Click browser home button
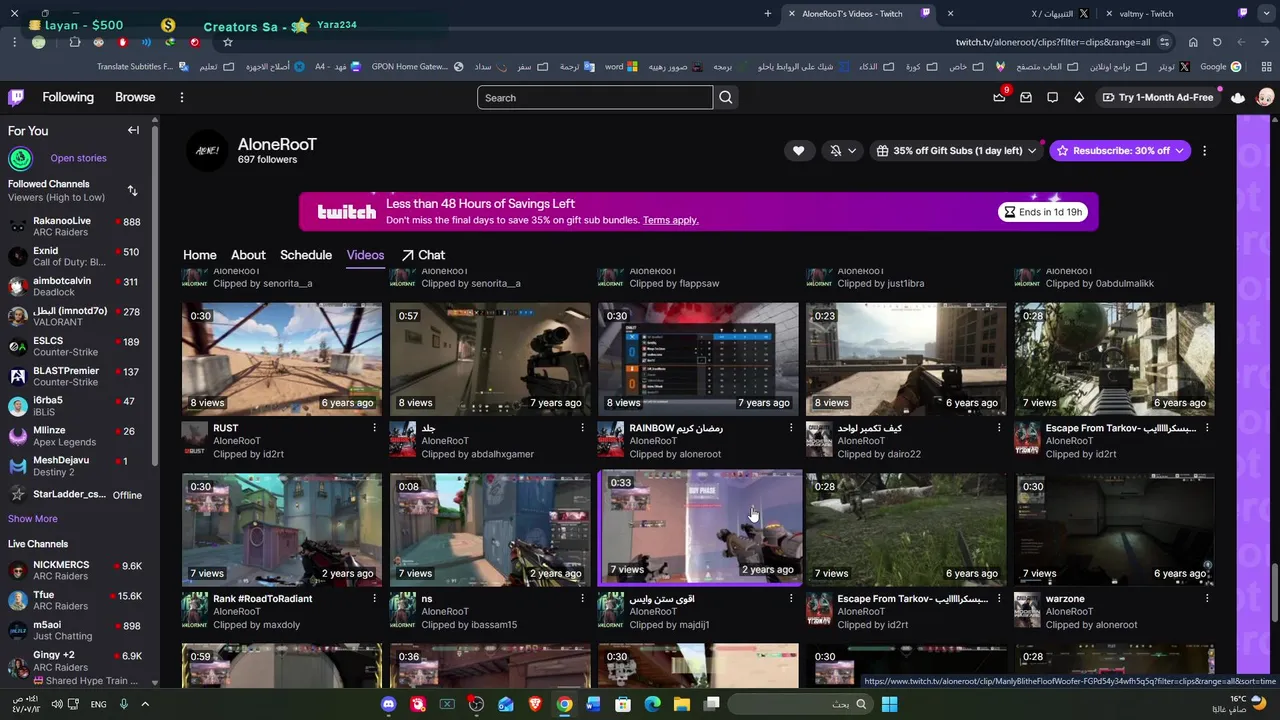 point(1193,42)
